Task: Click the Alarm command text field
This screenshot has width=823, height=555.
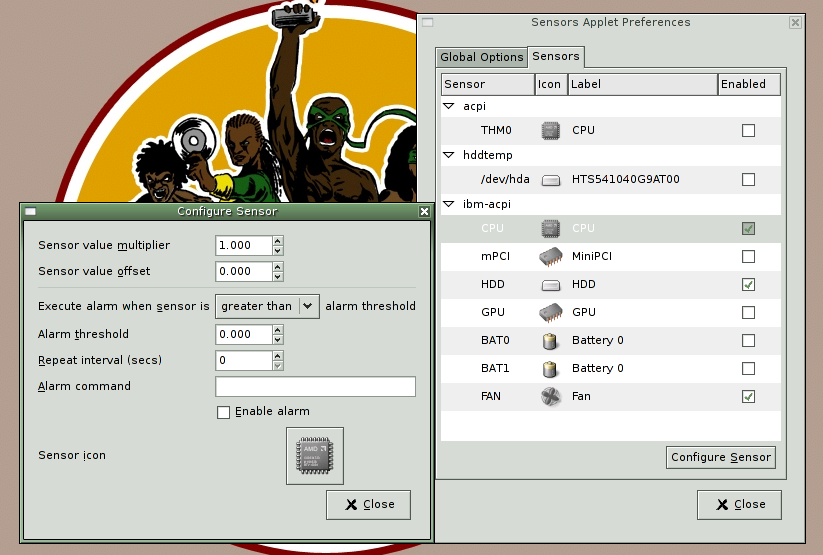Action: click(315, 387)
